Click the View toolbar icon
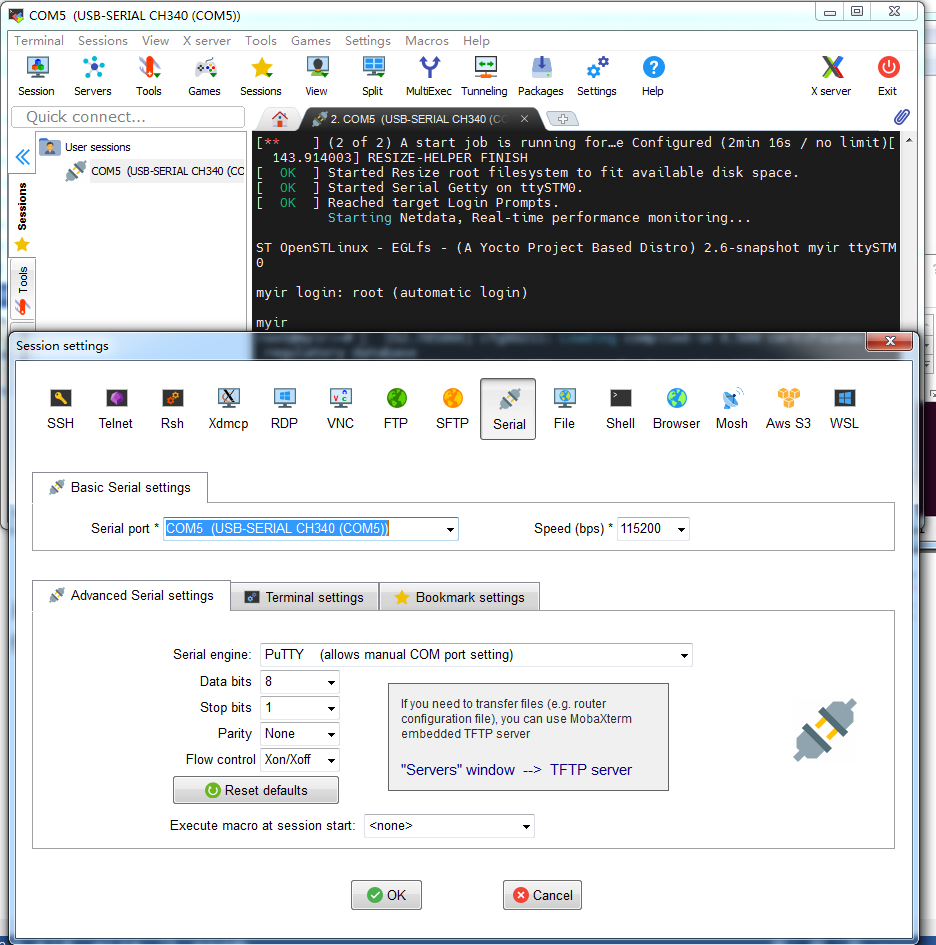 316,76
